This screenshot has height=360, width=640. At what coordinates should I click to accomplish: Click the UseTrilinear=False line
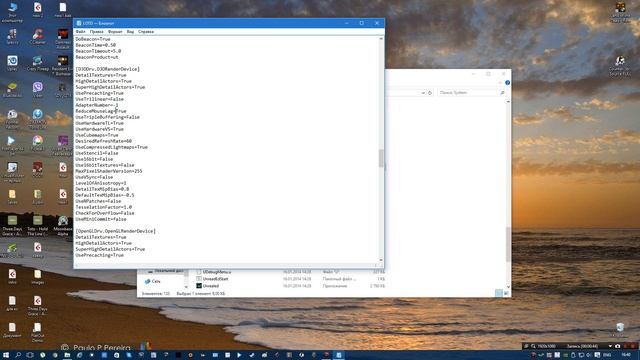click(100, 99)
